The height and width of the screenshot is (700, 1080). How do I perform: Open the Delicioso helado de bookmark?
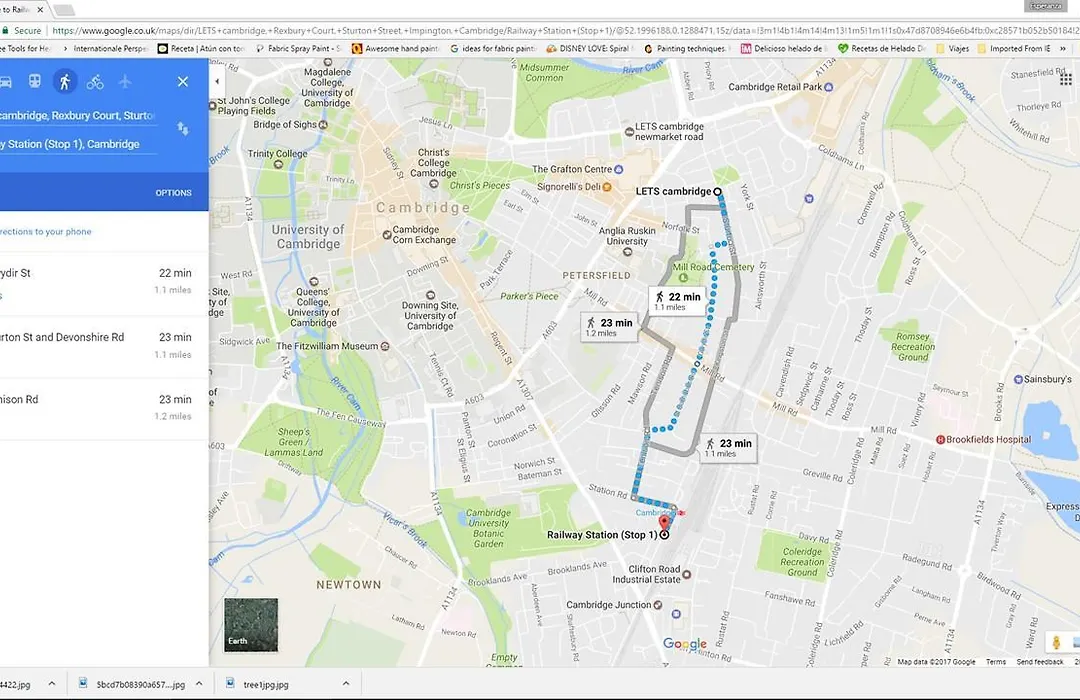coord(782,48)
